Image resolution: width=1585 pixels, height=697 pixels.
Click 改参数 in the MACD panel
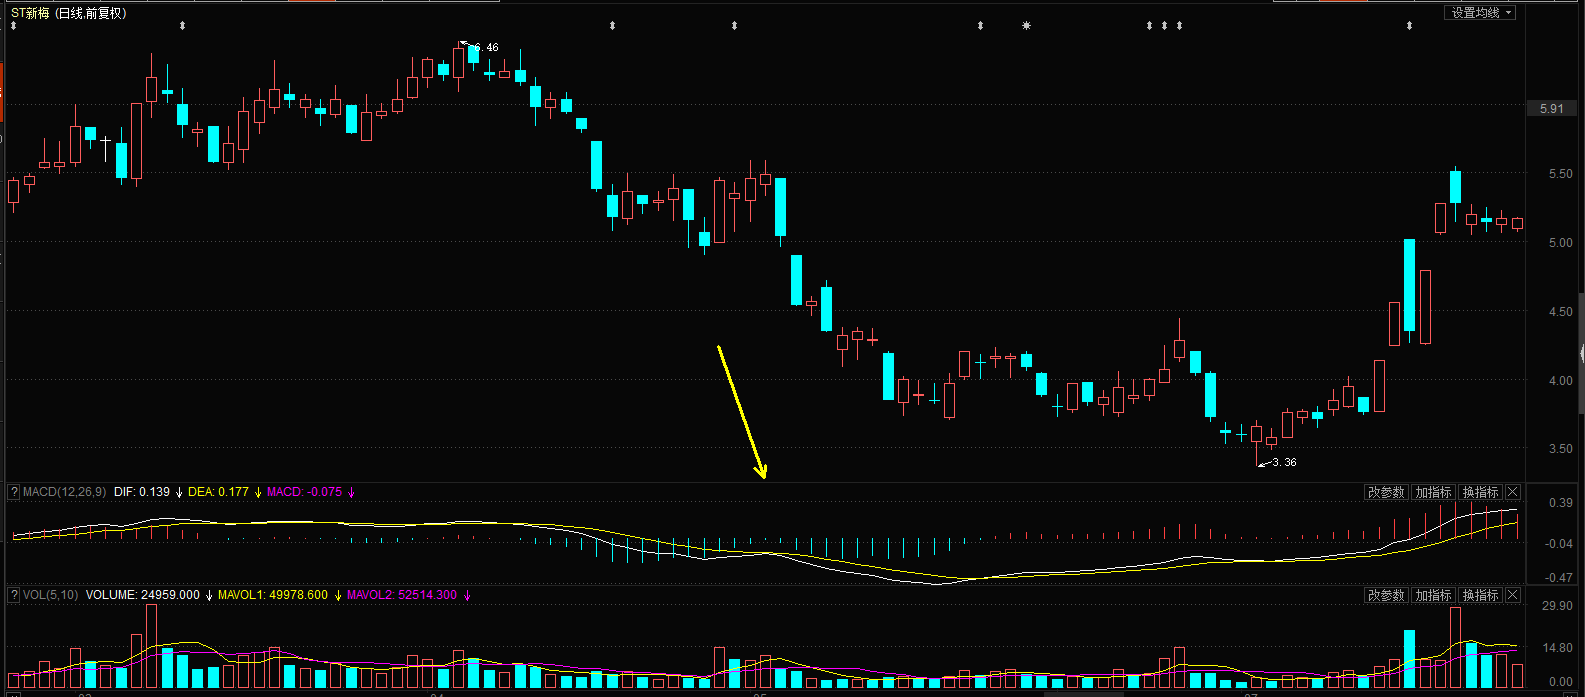[x=1386, y=492]
